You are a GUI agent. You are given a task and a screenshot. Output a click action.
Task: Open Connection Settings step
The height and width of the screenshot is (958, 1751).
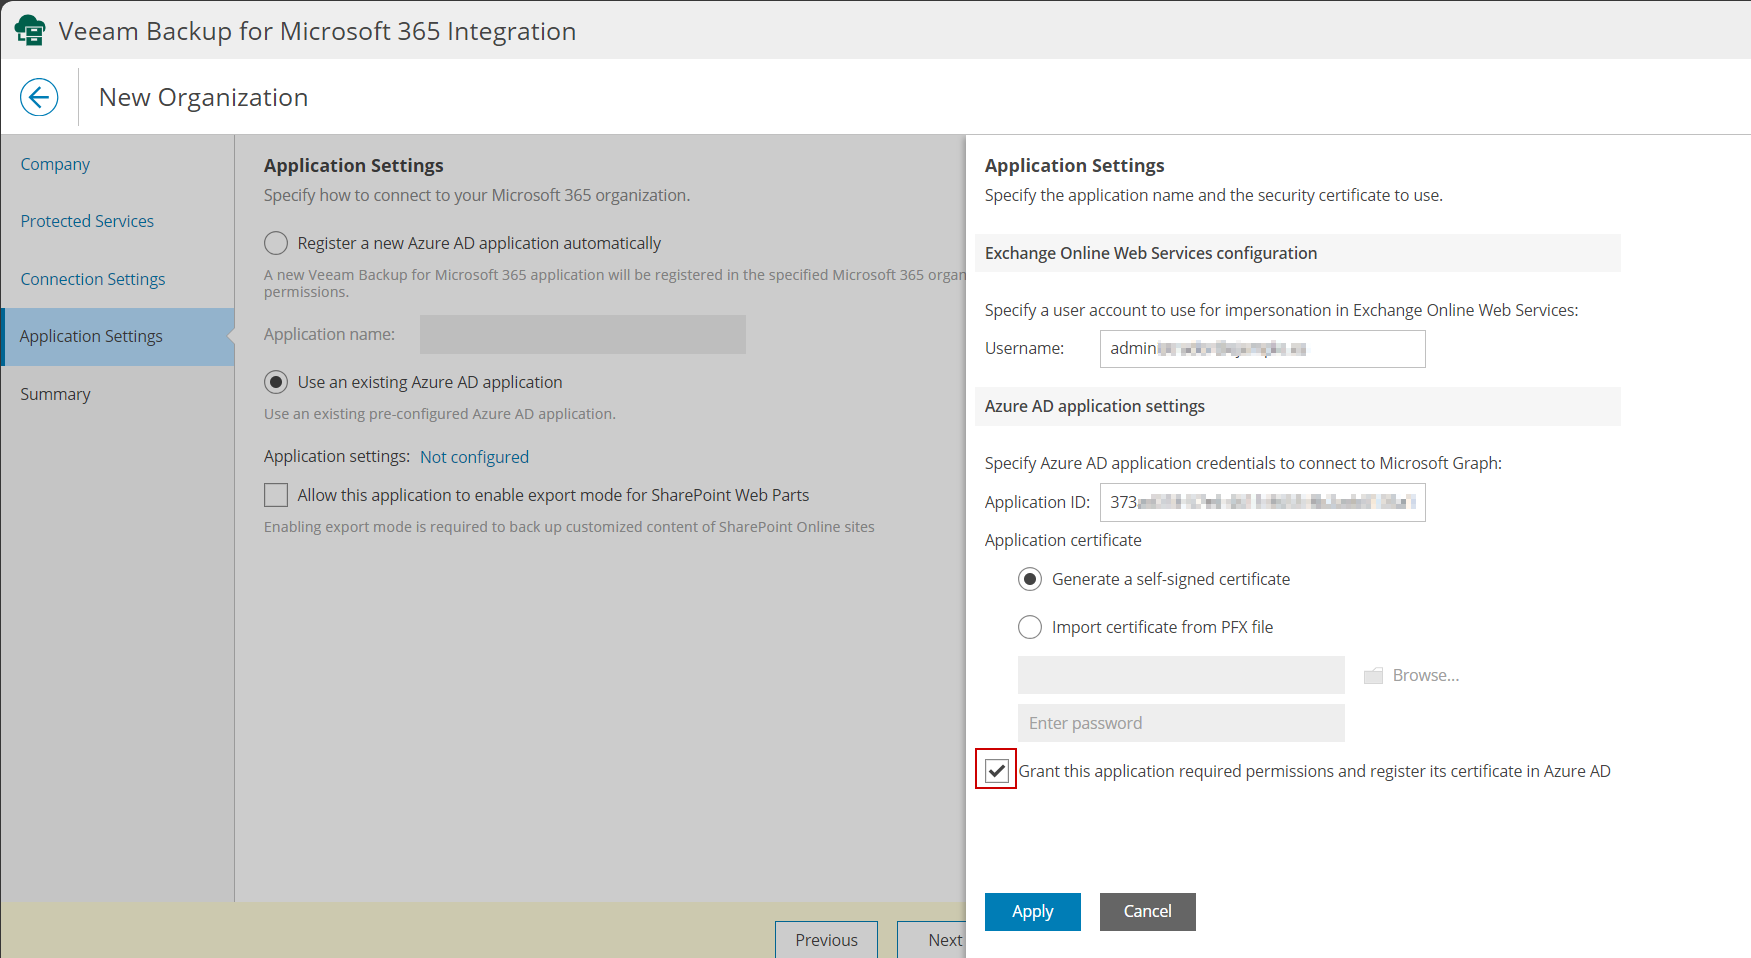click(93, 279)
